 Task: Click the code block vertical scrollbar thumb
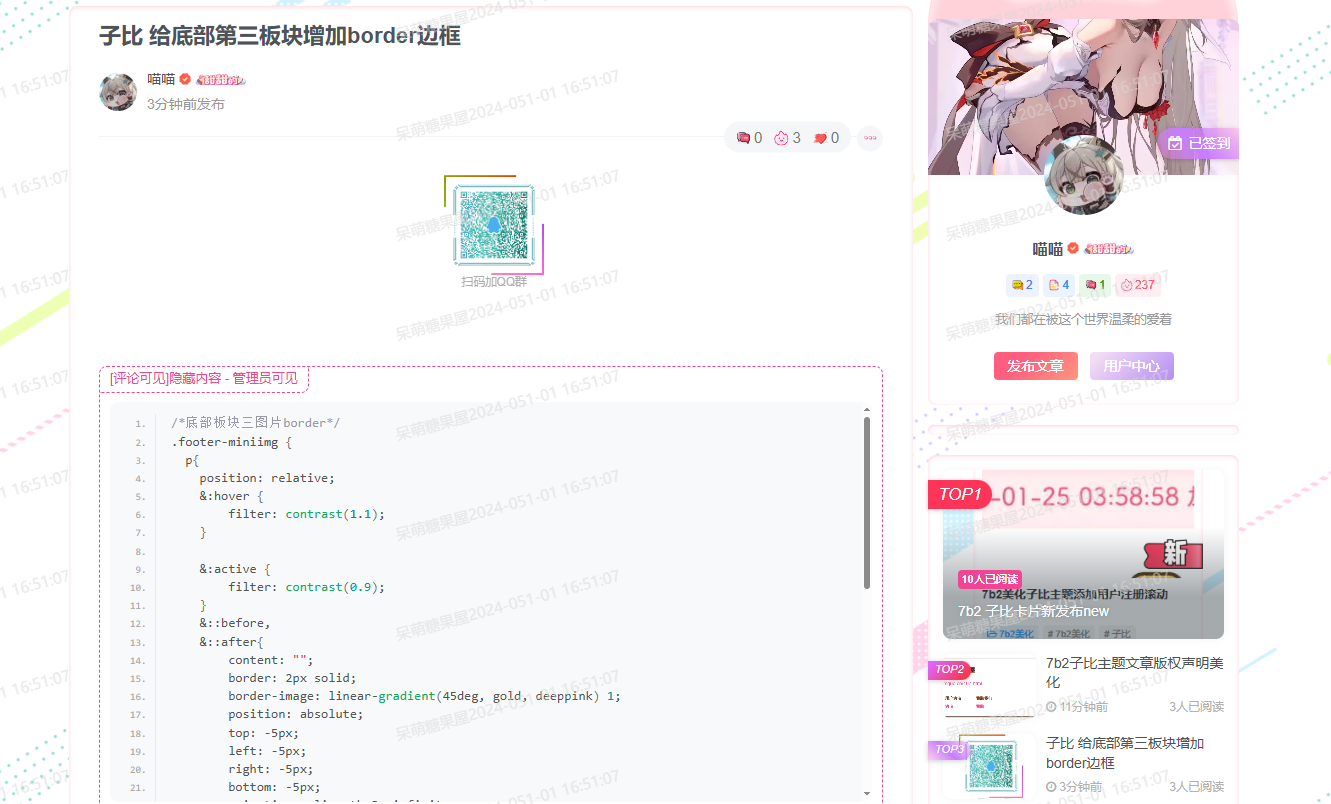(x=866, y=502)
